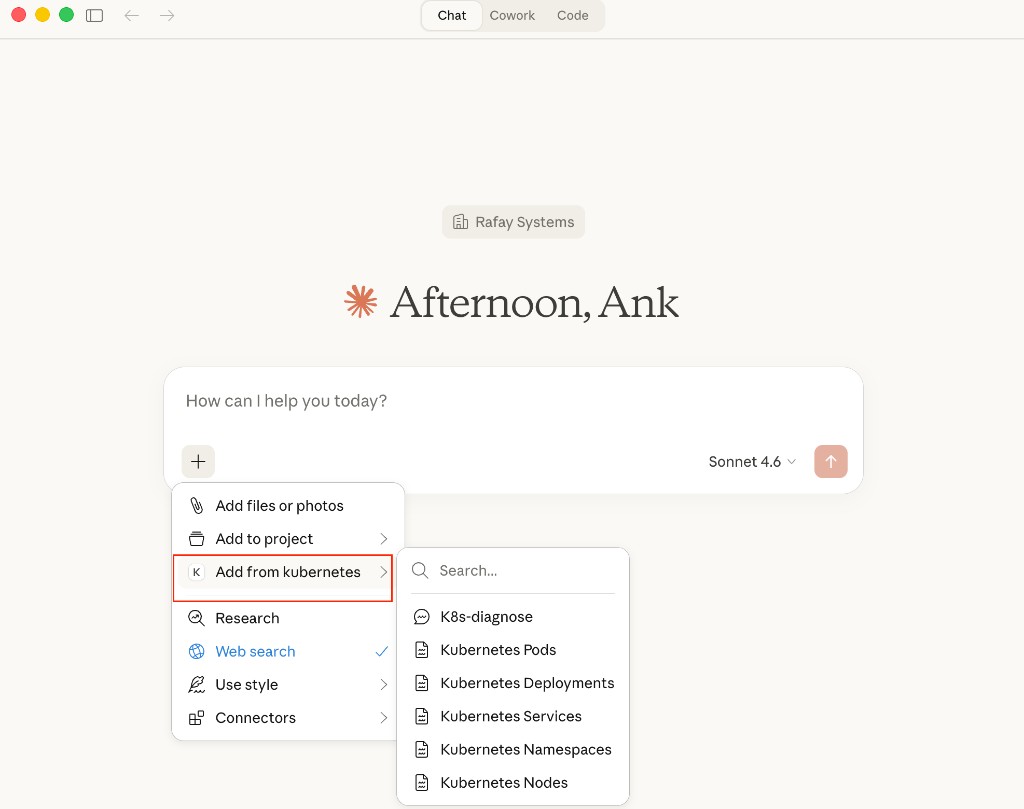Select Kubernetes Pods from the list
The height and width of the screenshot is (809, 1024).
click(498, 650)
